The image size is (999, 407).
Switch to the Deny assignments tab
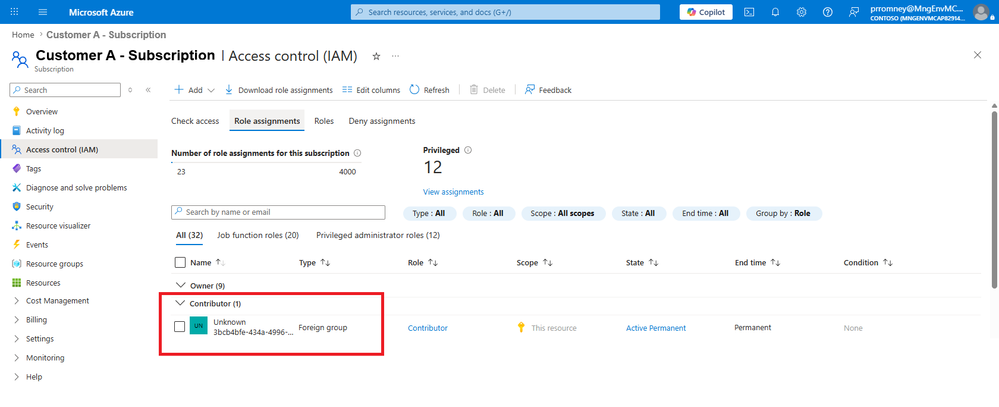coord(382,121)
